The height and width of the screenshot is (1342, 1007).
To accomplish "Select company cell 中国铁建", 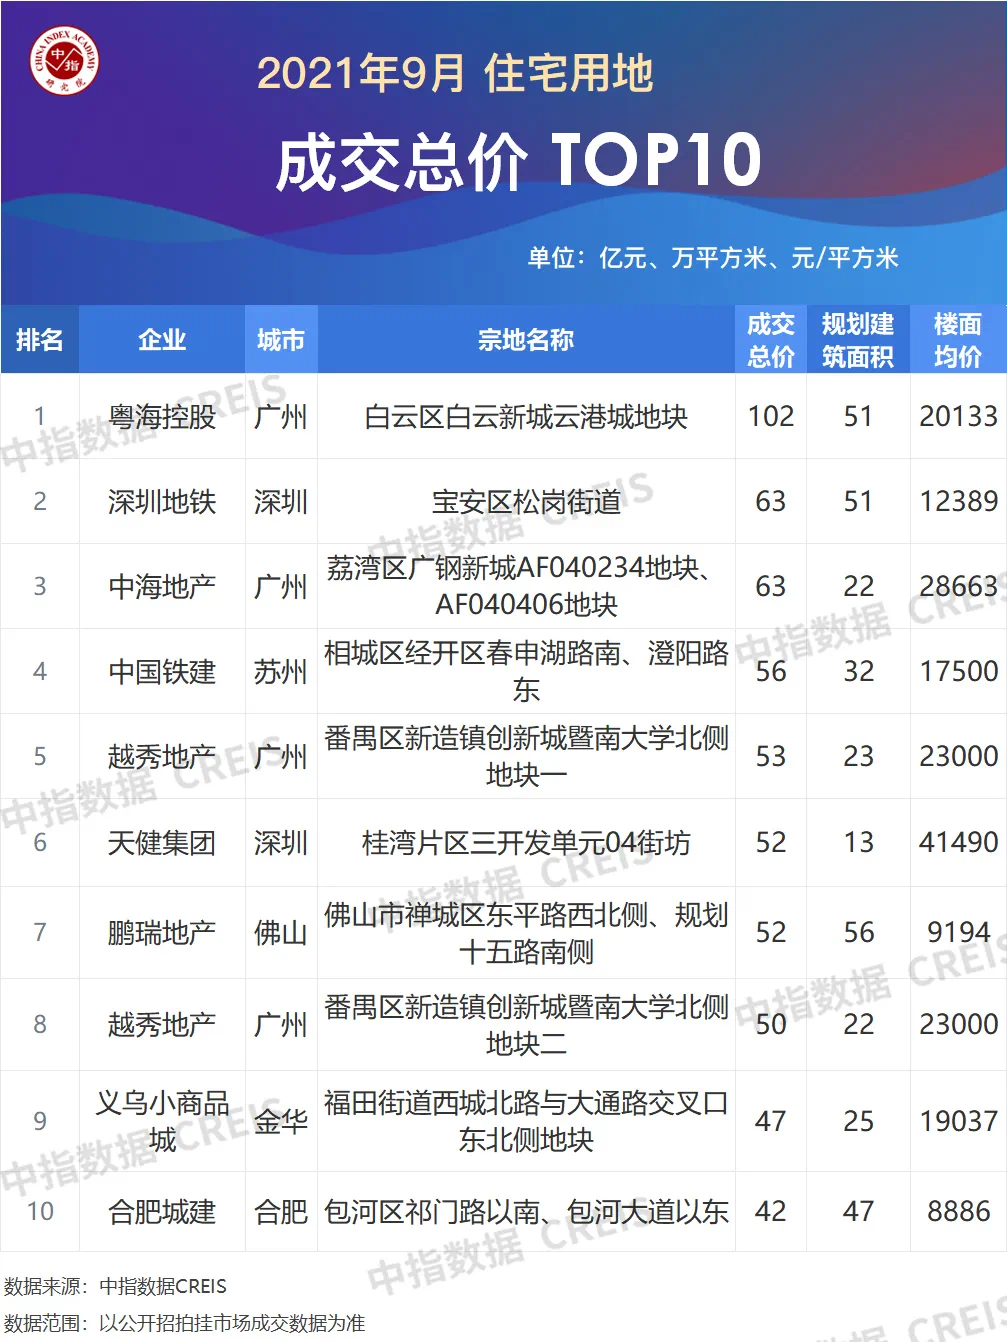I will coord(162,672).
